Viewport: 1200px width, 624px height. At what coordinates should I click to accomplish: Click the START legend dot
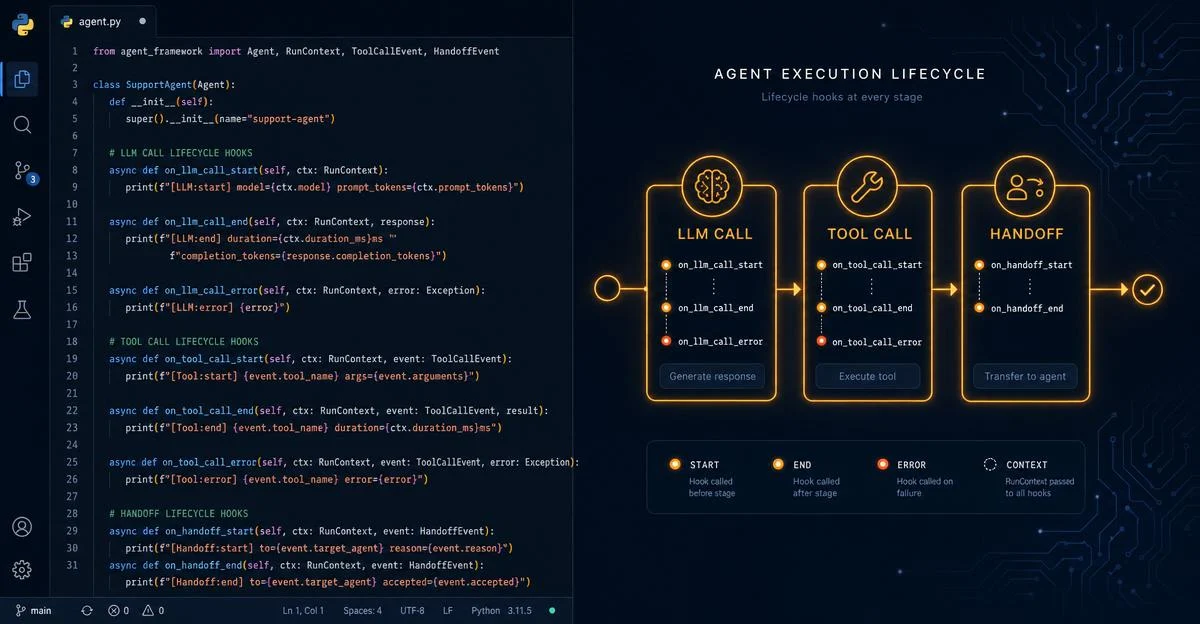(675, 464)
